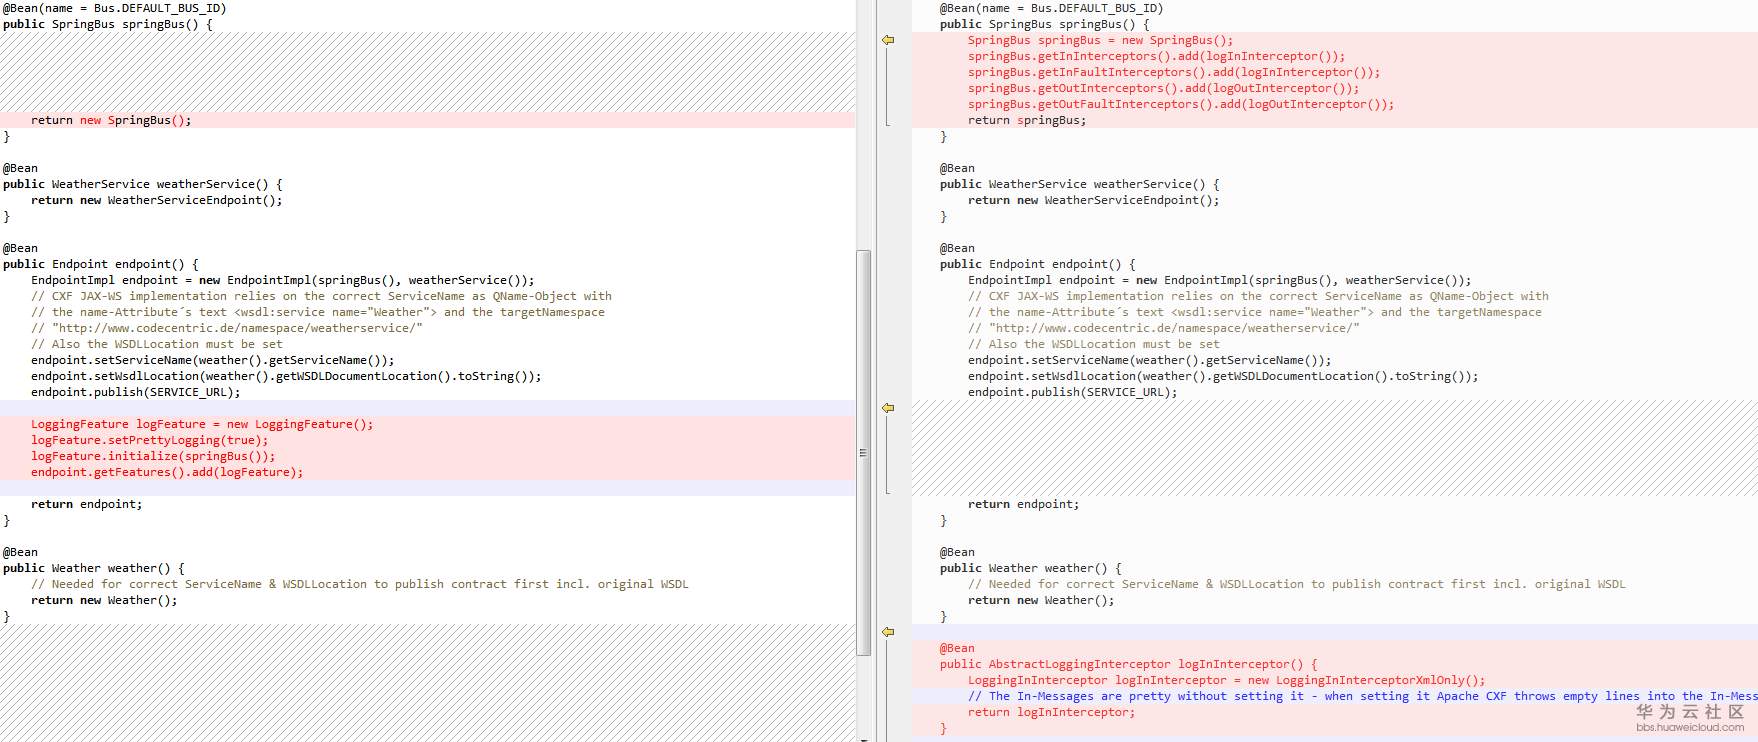Click the '// Needed for correct ServiceName' comment in right pane
Image resolution: width=1758 pixels, height=742 pixels.
coord(1297,584)
